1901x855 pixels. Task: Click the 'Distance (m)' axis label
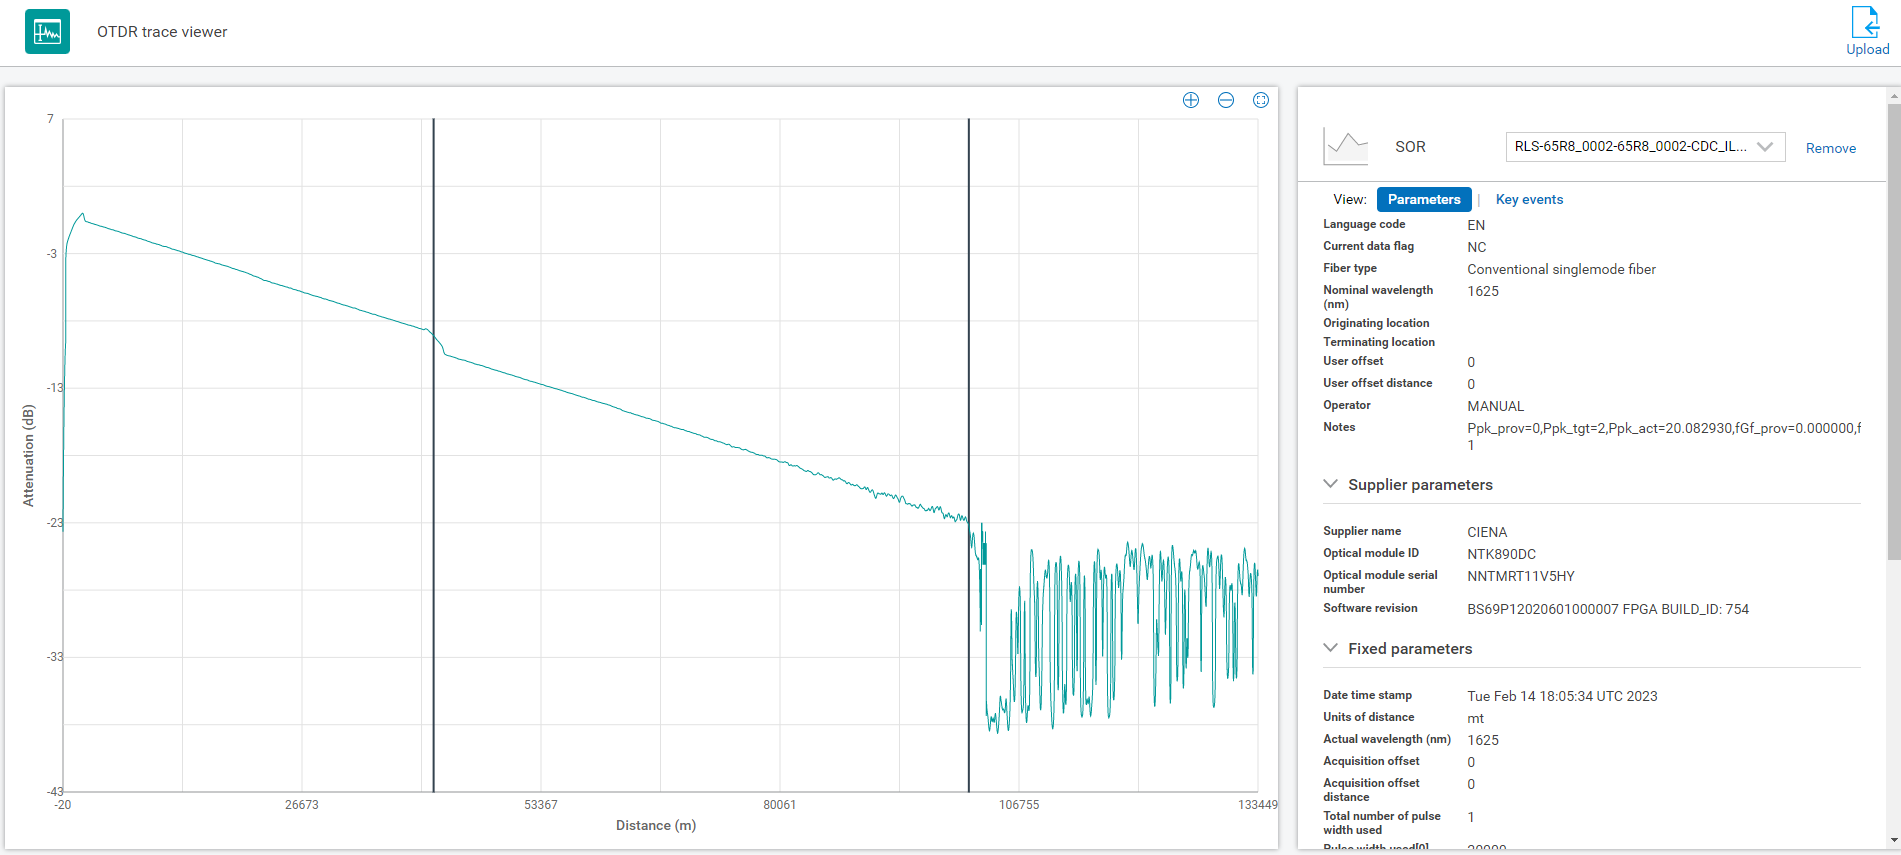tap(656, 825)
